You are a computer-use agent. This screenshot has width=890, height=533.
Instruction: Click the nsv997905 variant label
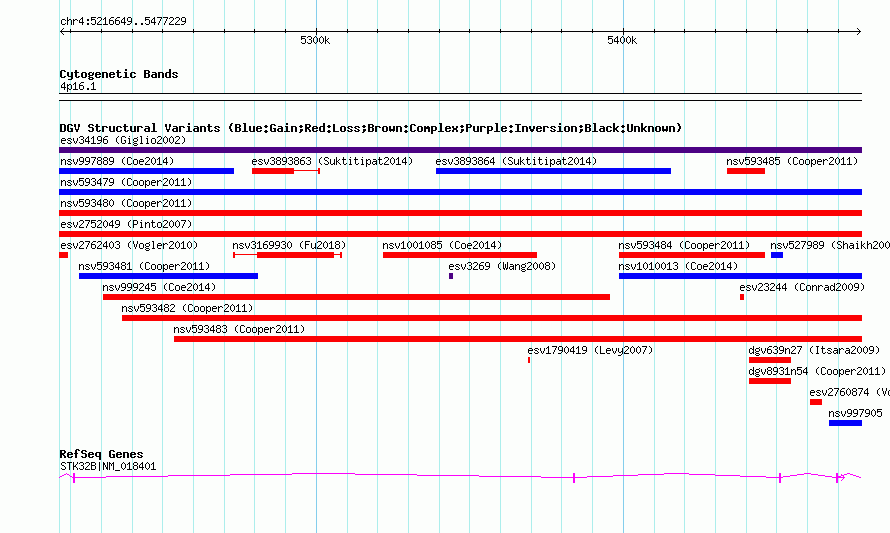(x=855, y=413)
